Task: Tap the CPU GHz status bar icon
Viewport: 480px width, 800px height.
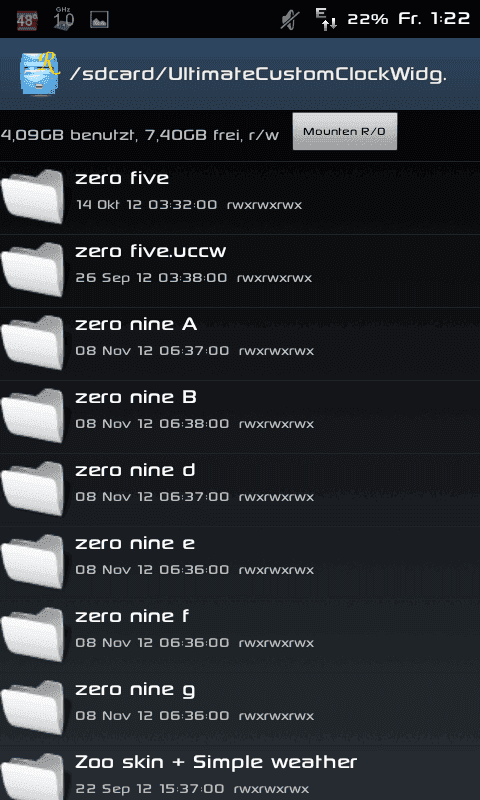Action: 64,19
